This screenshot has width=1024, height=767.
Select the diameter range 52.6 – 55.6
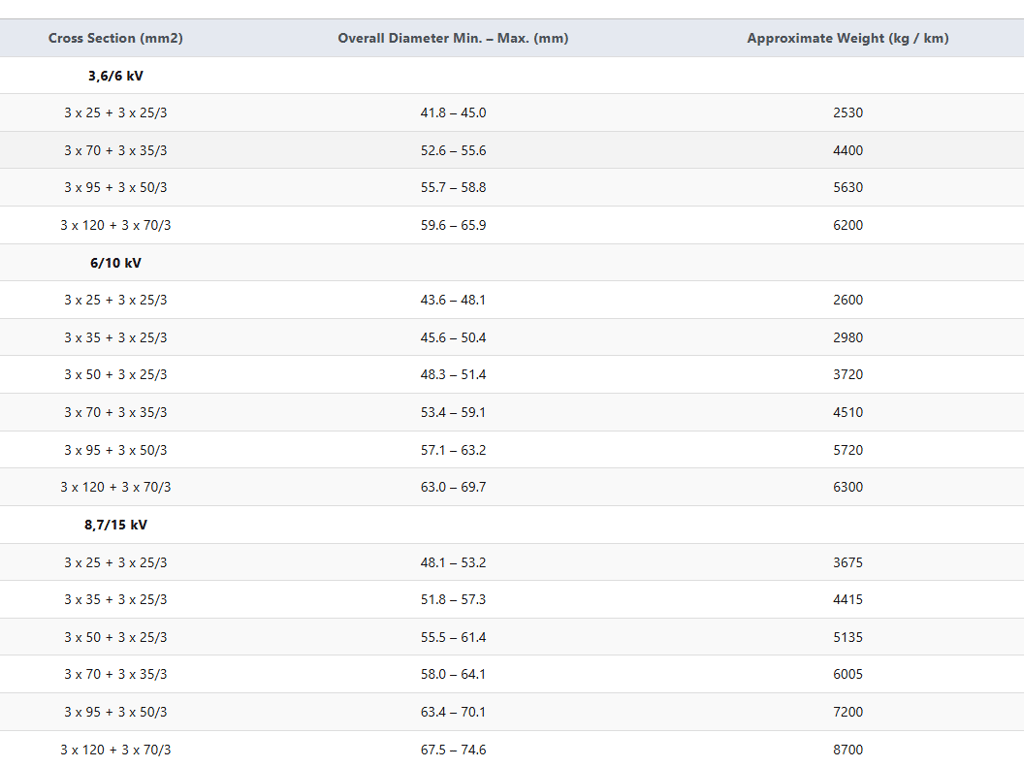click(453, 151)
